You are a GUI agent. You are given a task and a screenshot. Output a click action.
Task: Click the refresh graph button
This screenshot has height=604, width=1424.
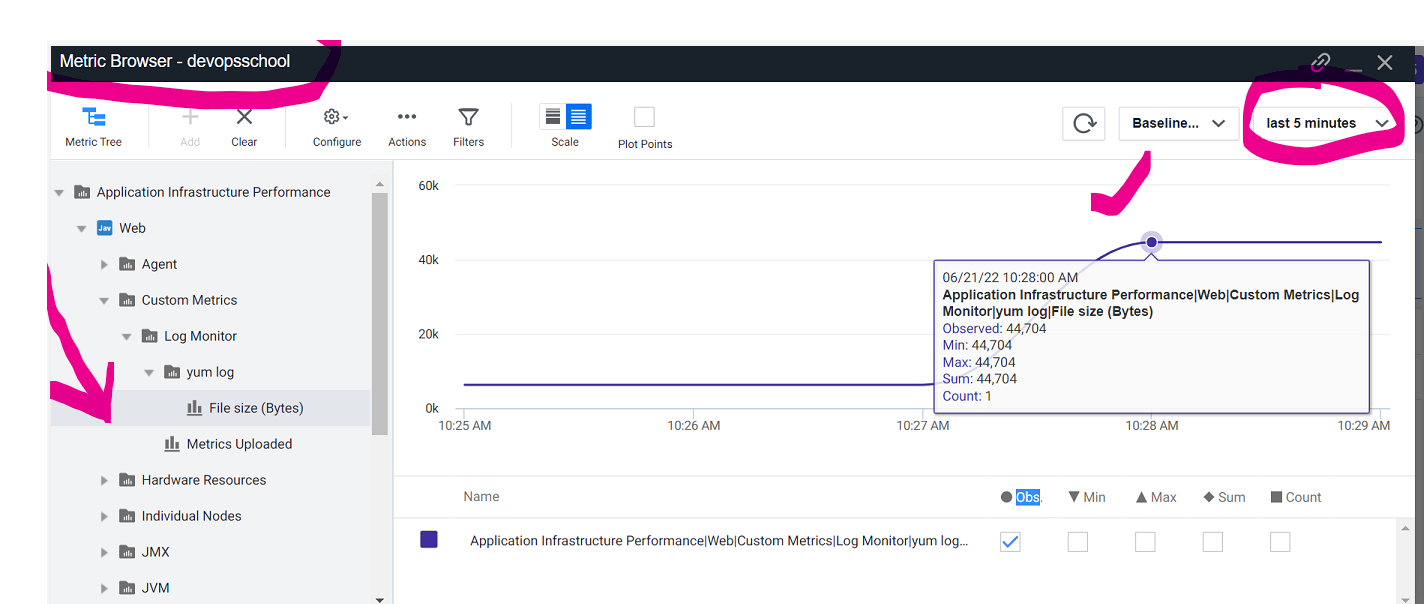(x=1084, y=123)
